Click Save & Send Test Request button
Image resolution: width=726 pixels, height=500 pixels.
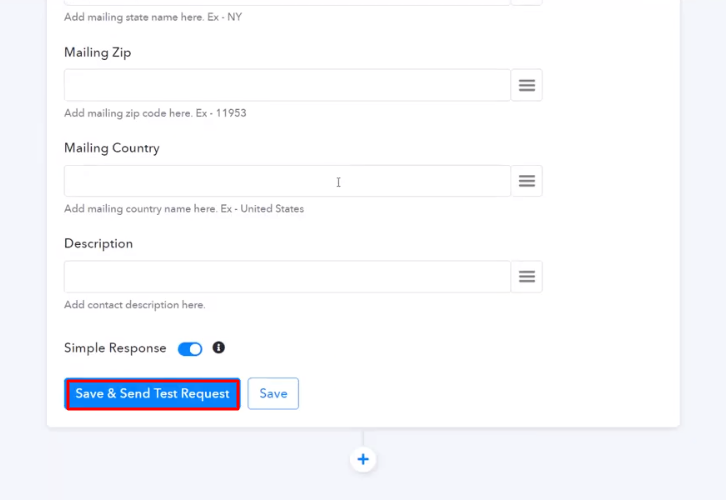(152, 394)
